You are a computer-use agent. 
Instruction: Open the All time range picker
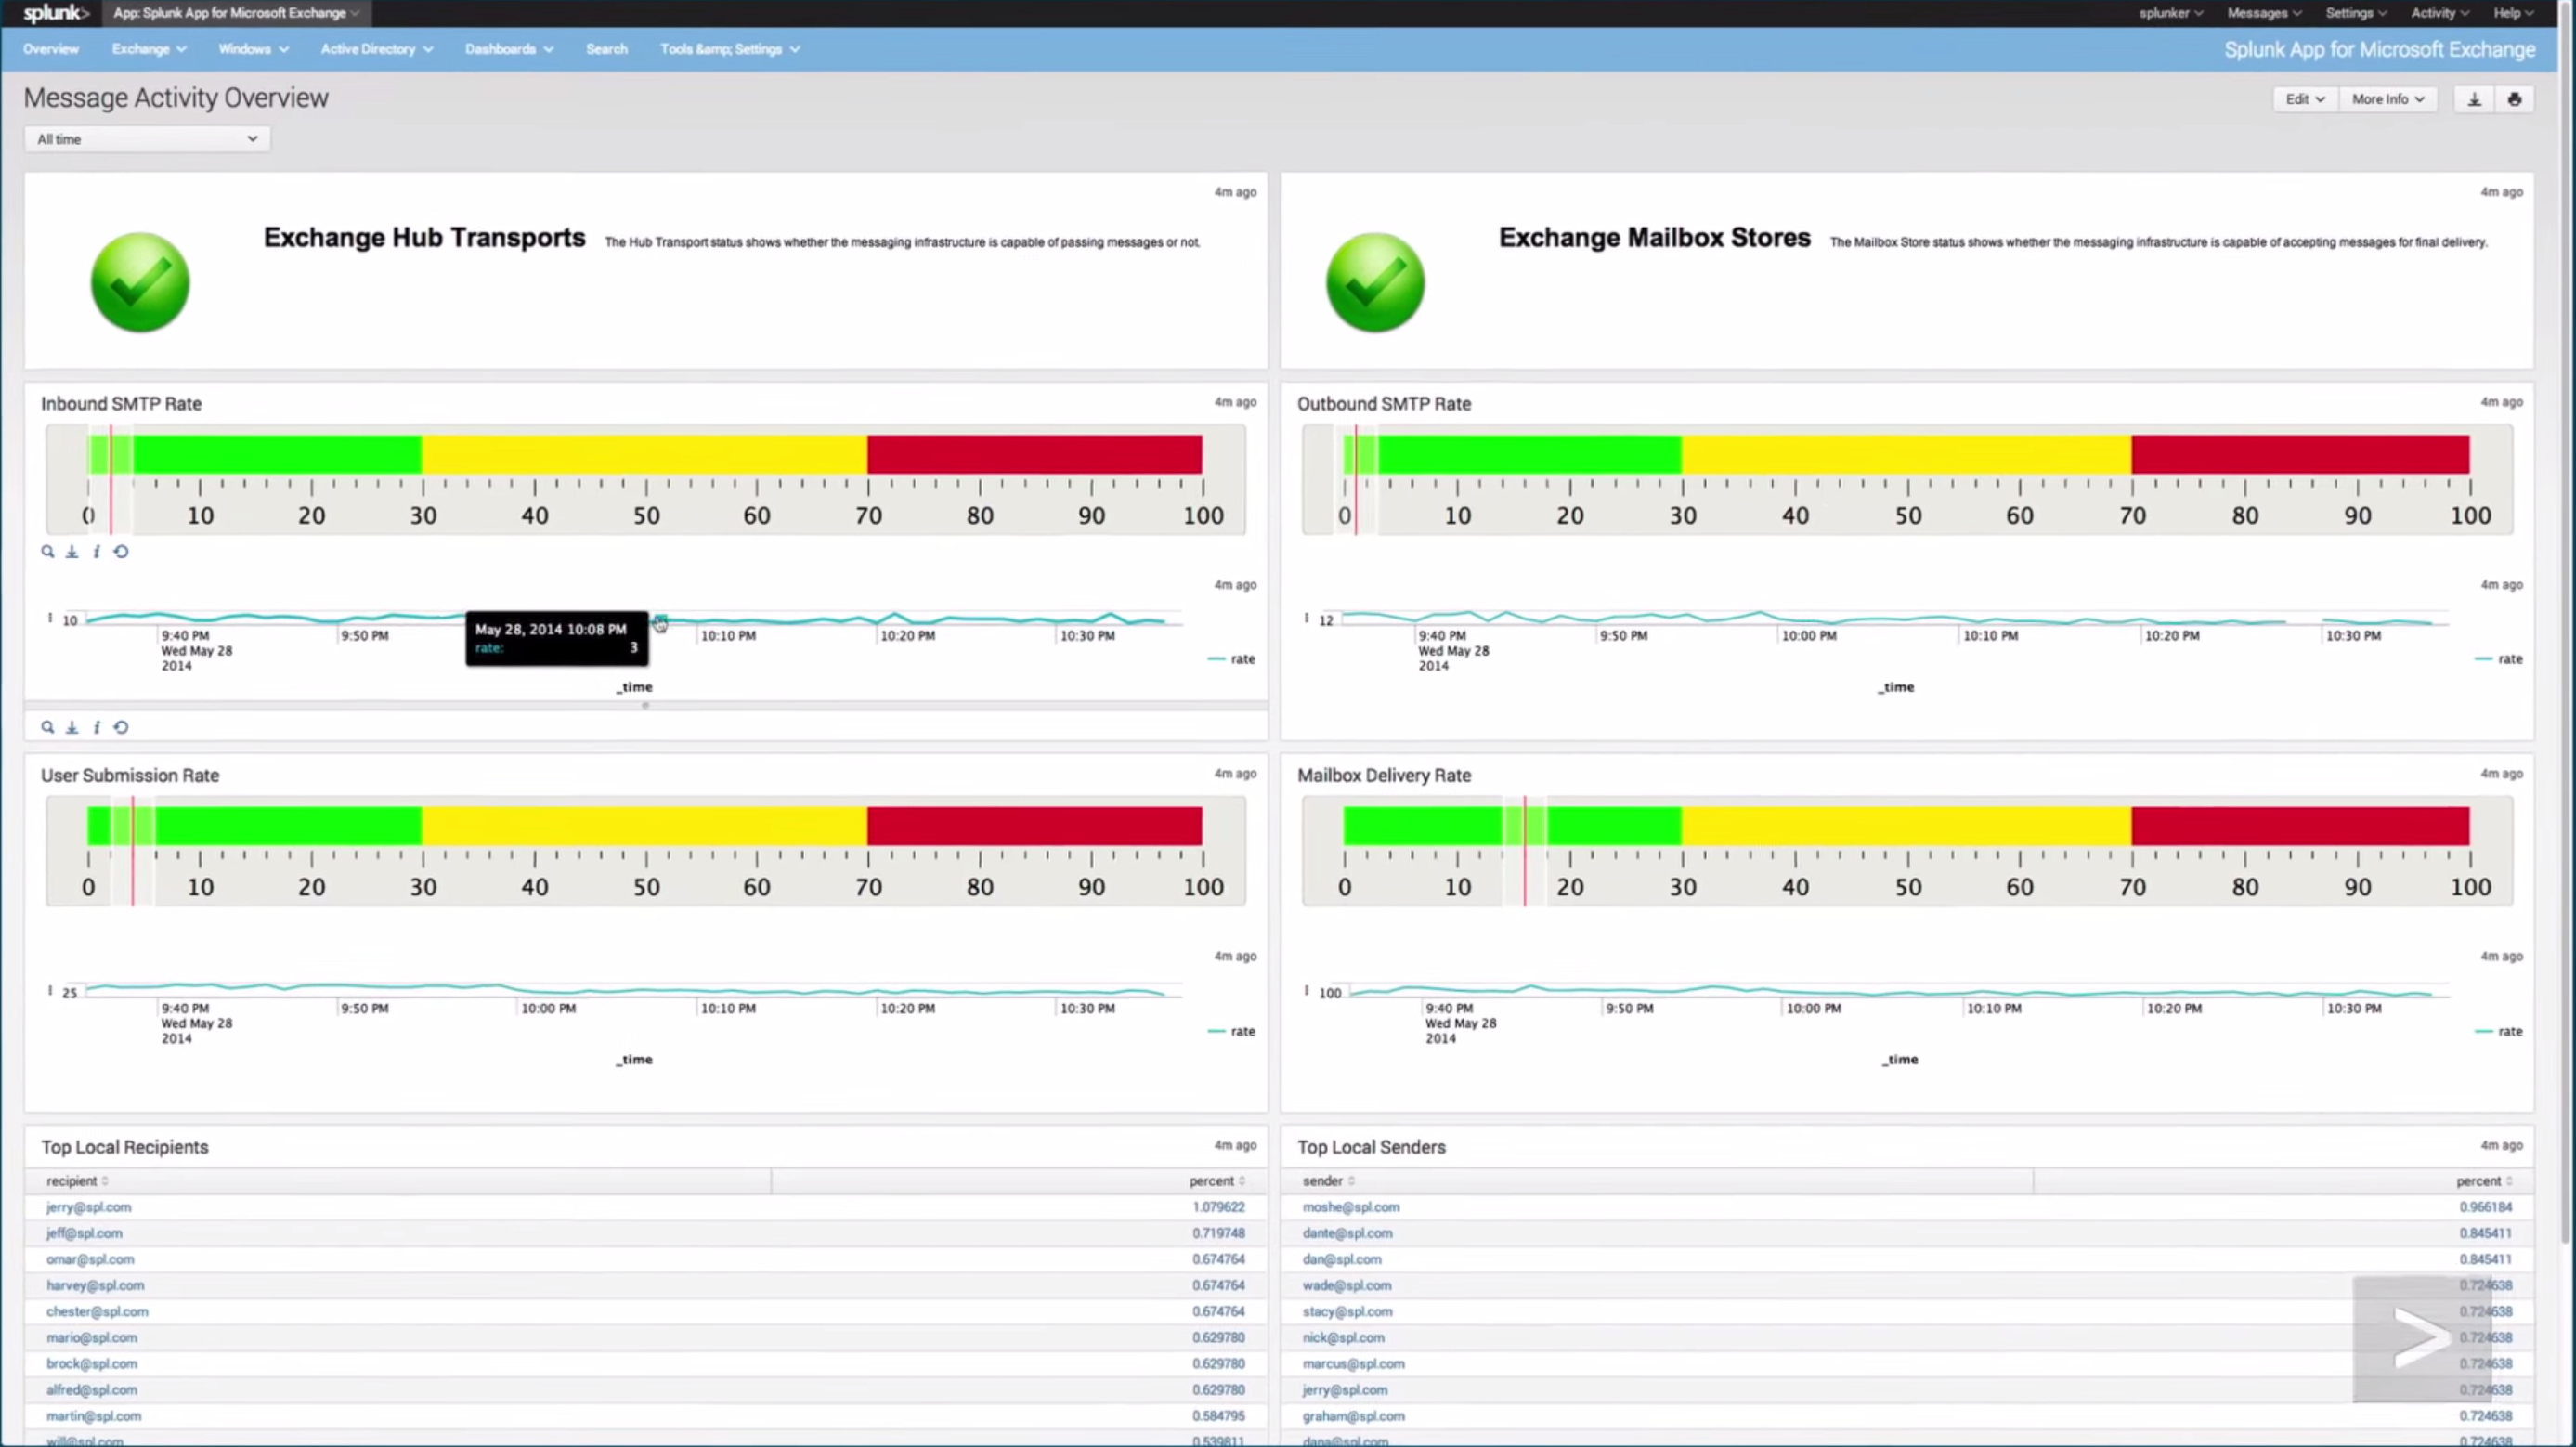coord(147,139)
